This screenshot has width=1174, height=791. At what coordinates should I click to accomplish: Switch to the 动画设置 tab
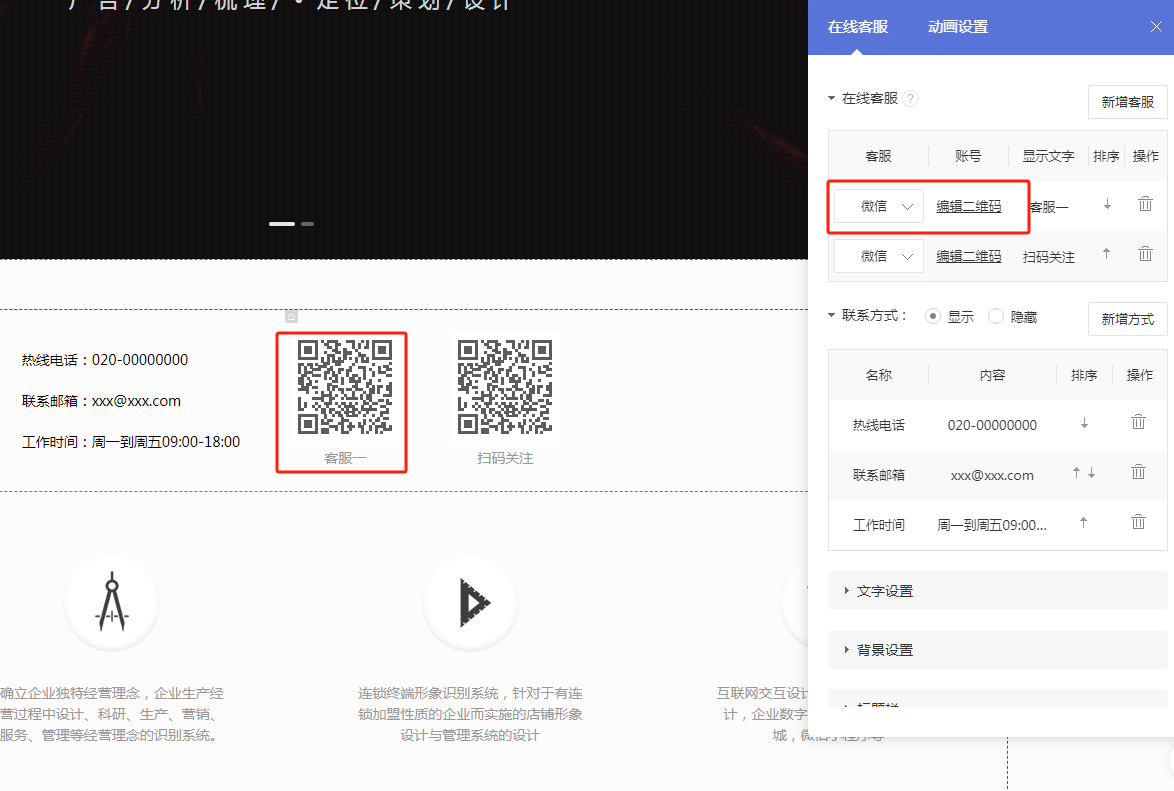[958, 27]
